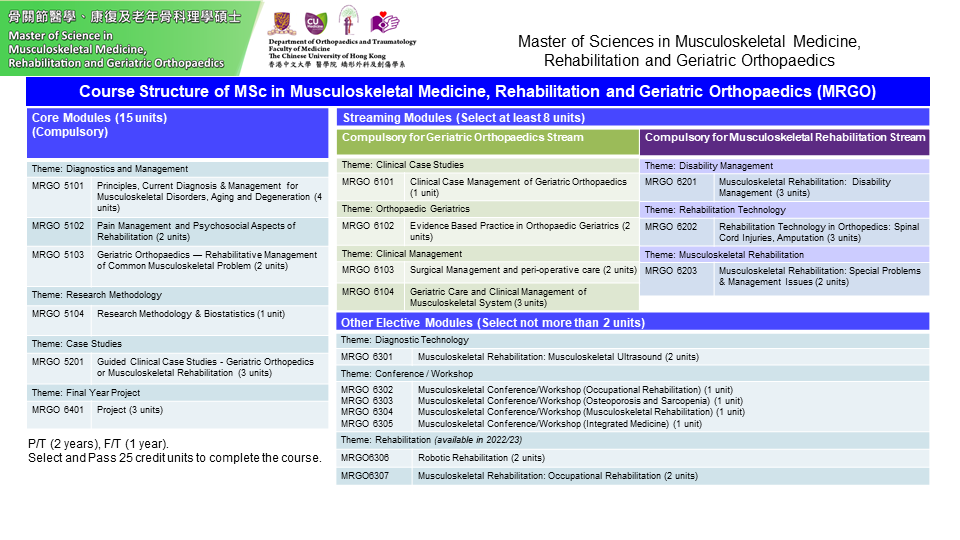The width and height of the screenshot is (960, 540).
Task: Click course code MRGO 6302
Action: click(367, 390)
